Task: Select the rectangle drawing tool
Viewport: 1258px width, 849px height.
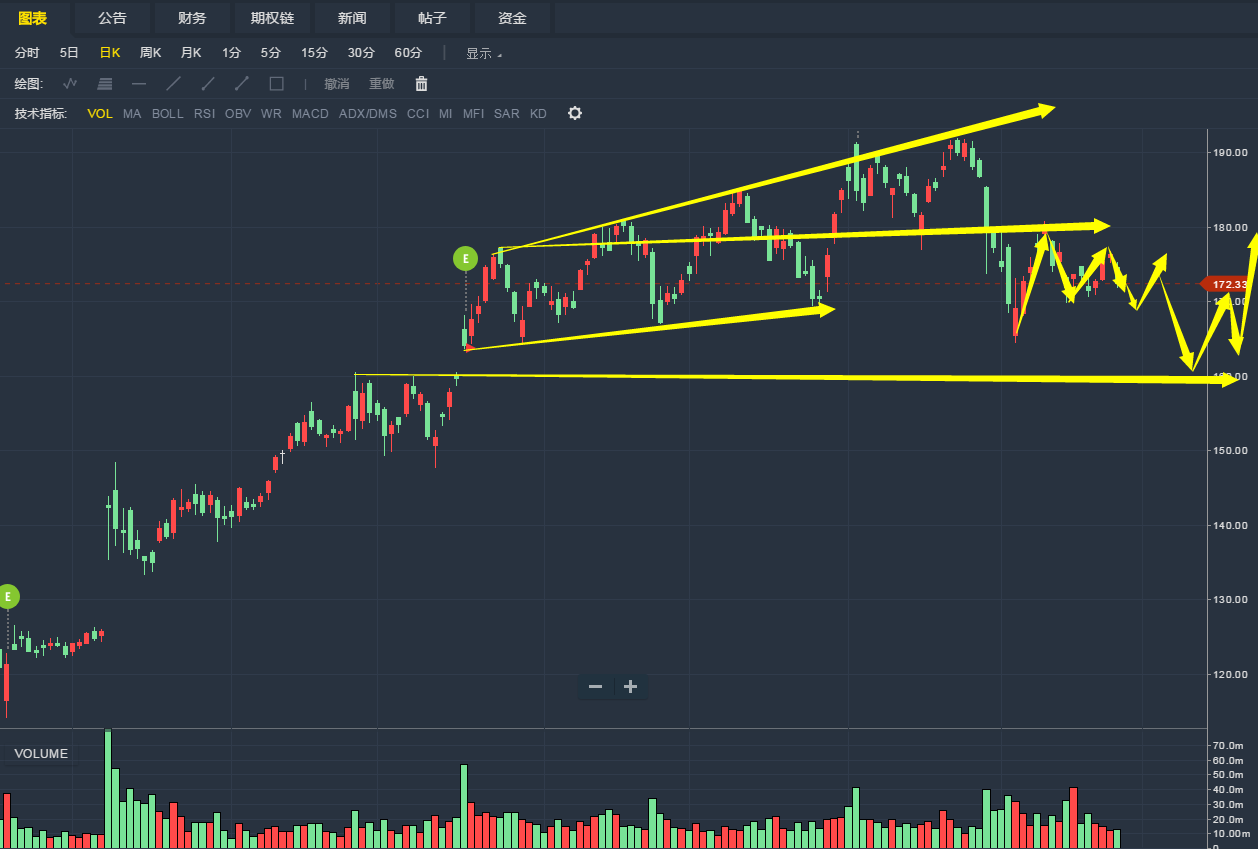Action: point(277,84)
